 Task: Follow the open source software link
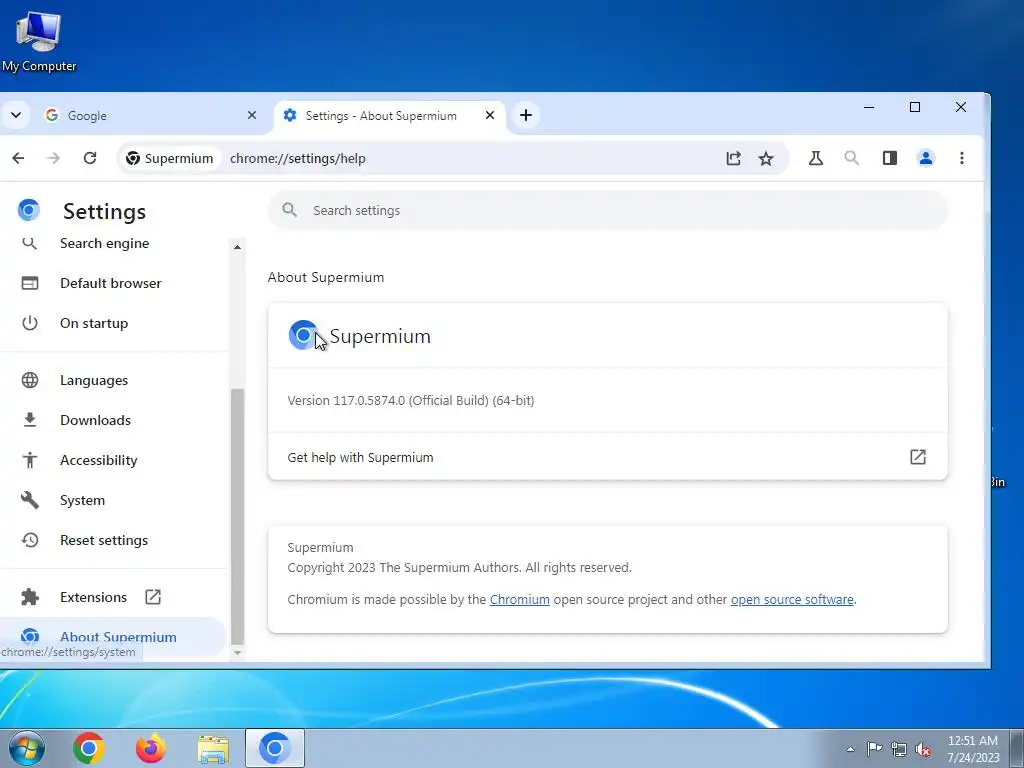point(792,600)
